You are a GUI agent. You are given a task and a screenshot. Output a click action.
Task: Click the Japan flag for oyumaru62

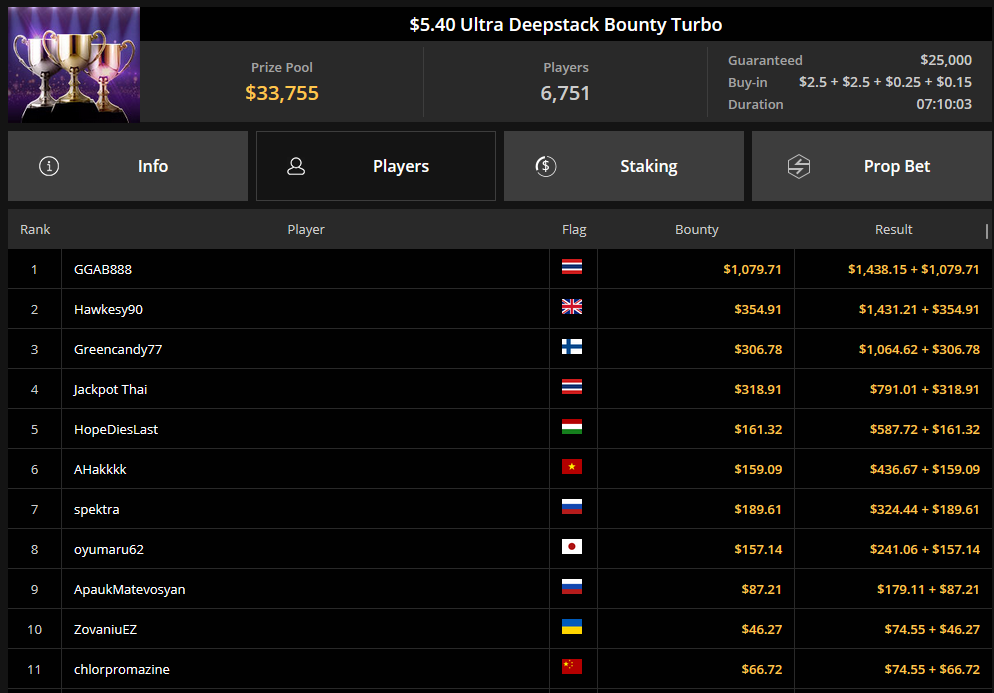coord(572,547)
